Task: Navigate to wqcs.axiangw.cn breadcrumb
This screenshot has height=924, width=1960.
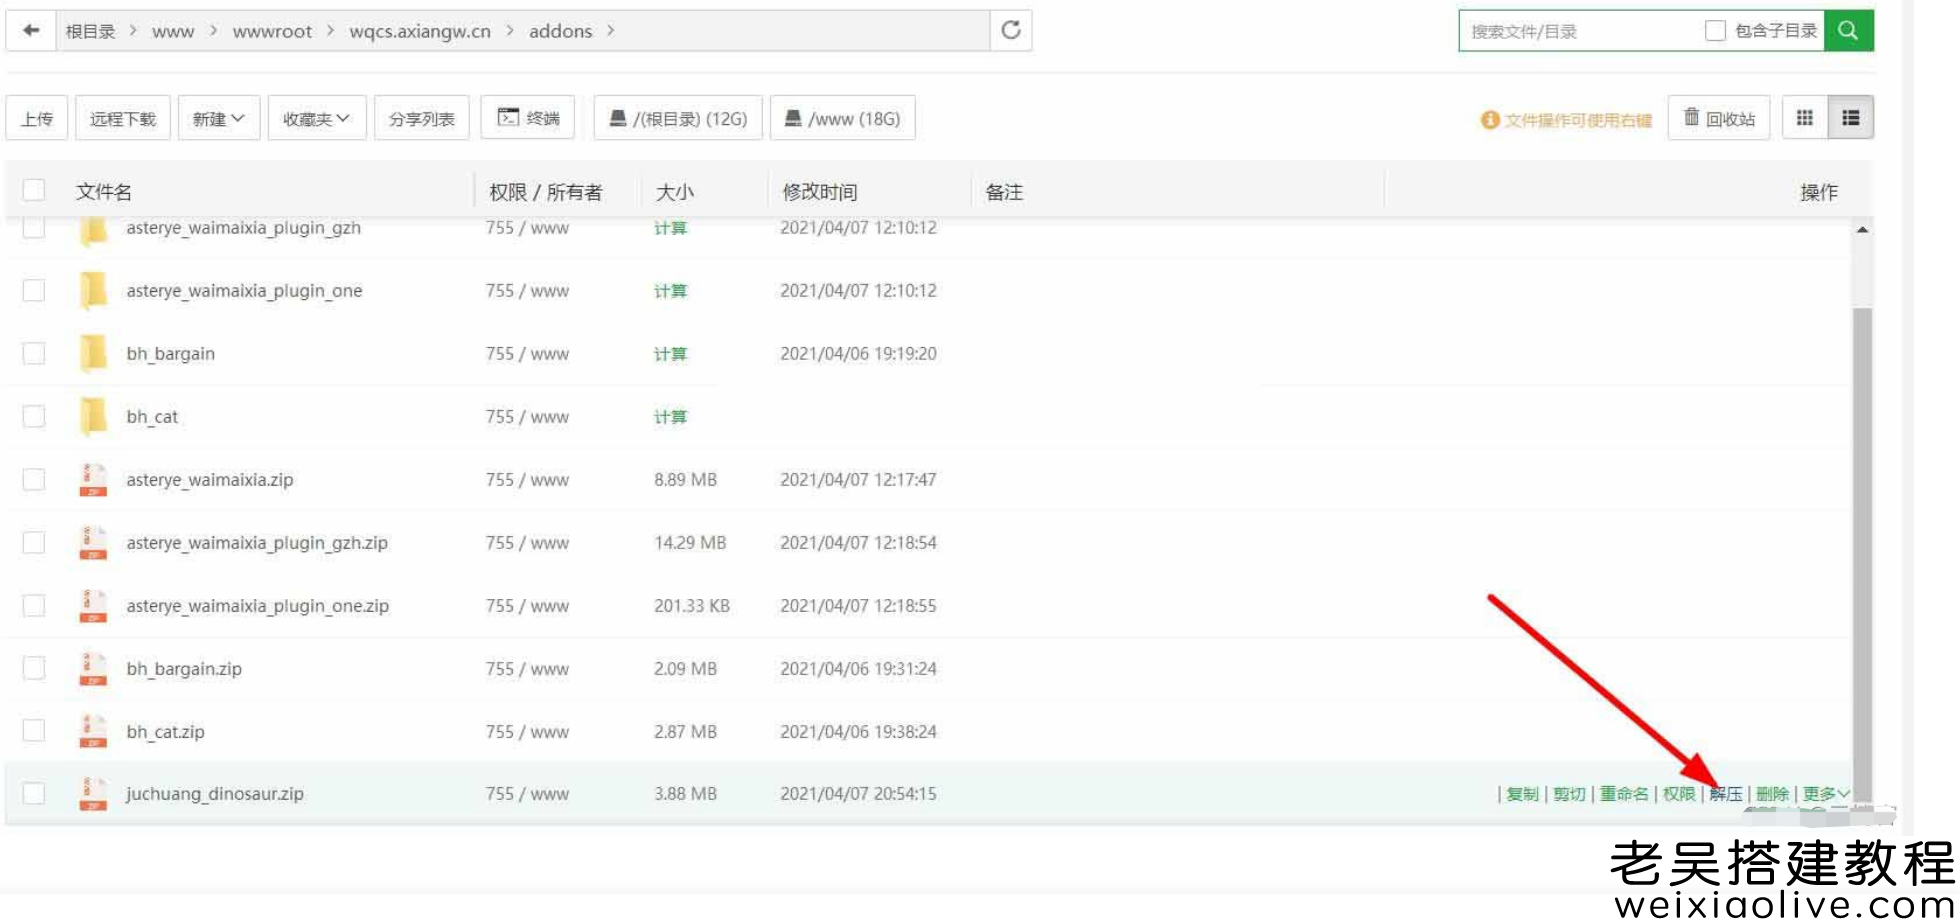Action: 420,32
